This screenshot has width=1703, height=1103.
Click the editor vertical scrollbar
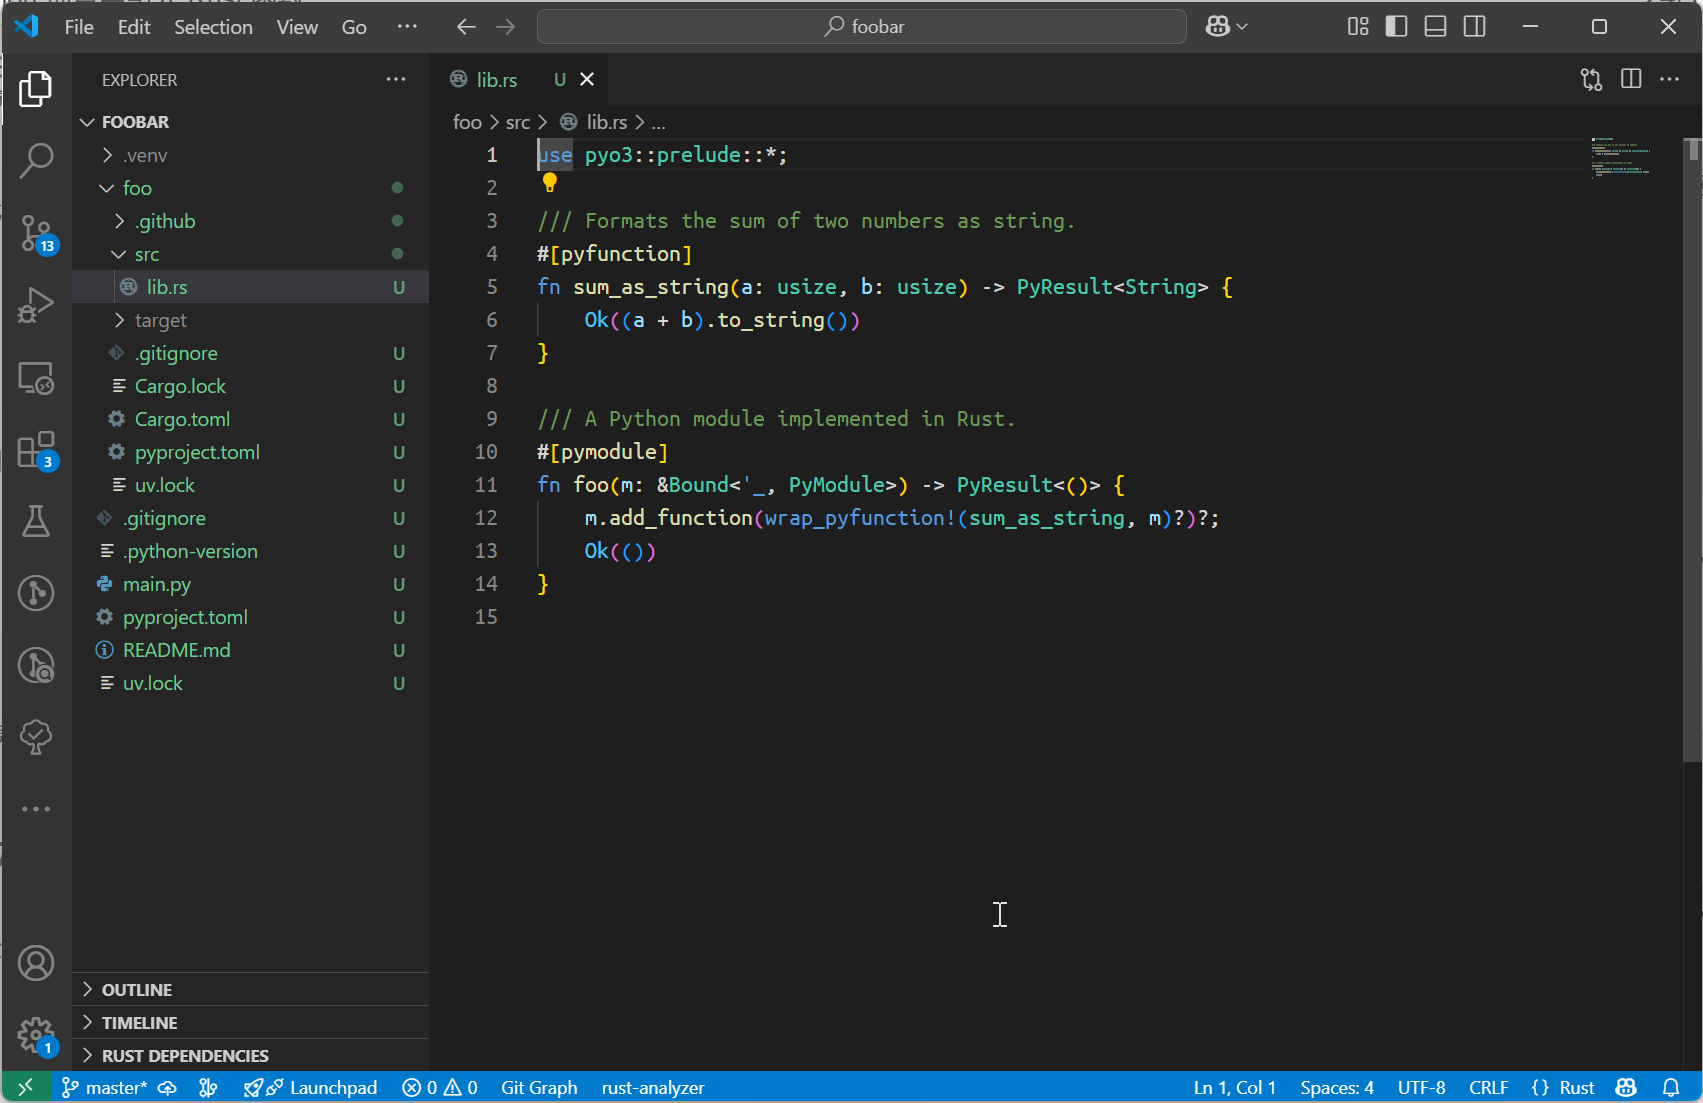pyautogui.click(x=1693, y=450)
